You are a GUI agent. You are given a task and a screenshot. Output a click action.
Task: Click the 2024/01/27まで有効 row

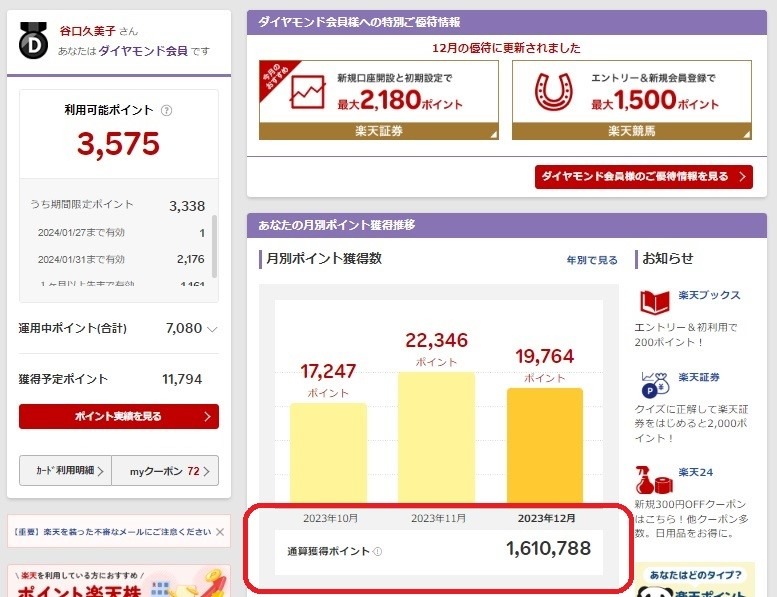tap(119, 232)
